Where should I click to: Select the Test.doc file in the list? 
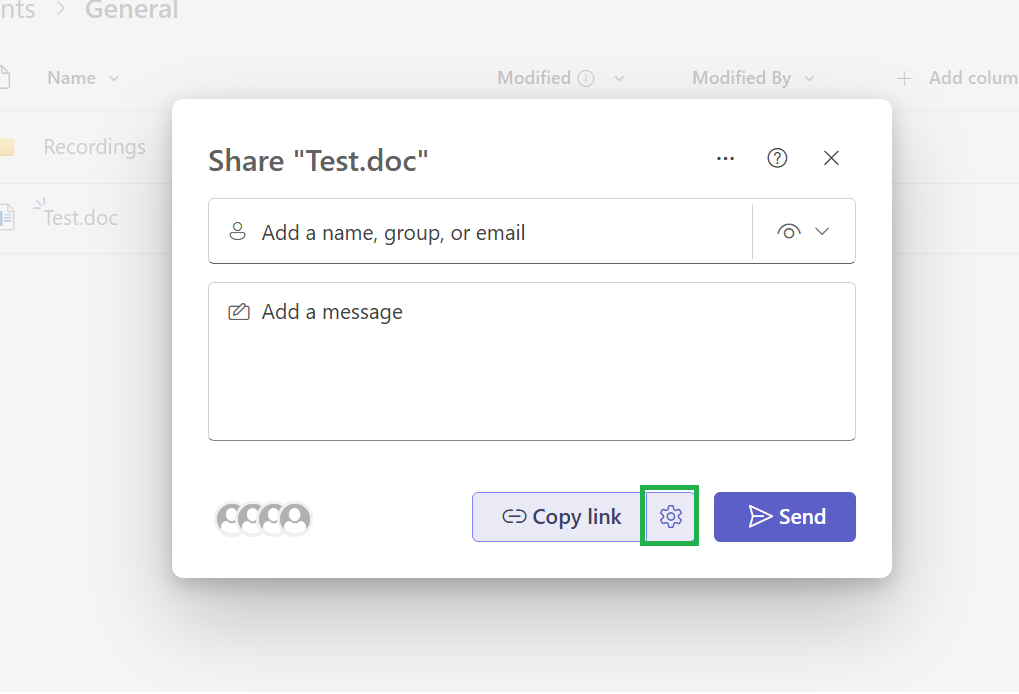click(x=81, y=218)
